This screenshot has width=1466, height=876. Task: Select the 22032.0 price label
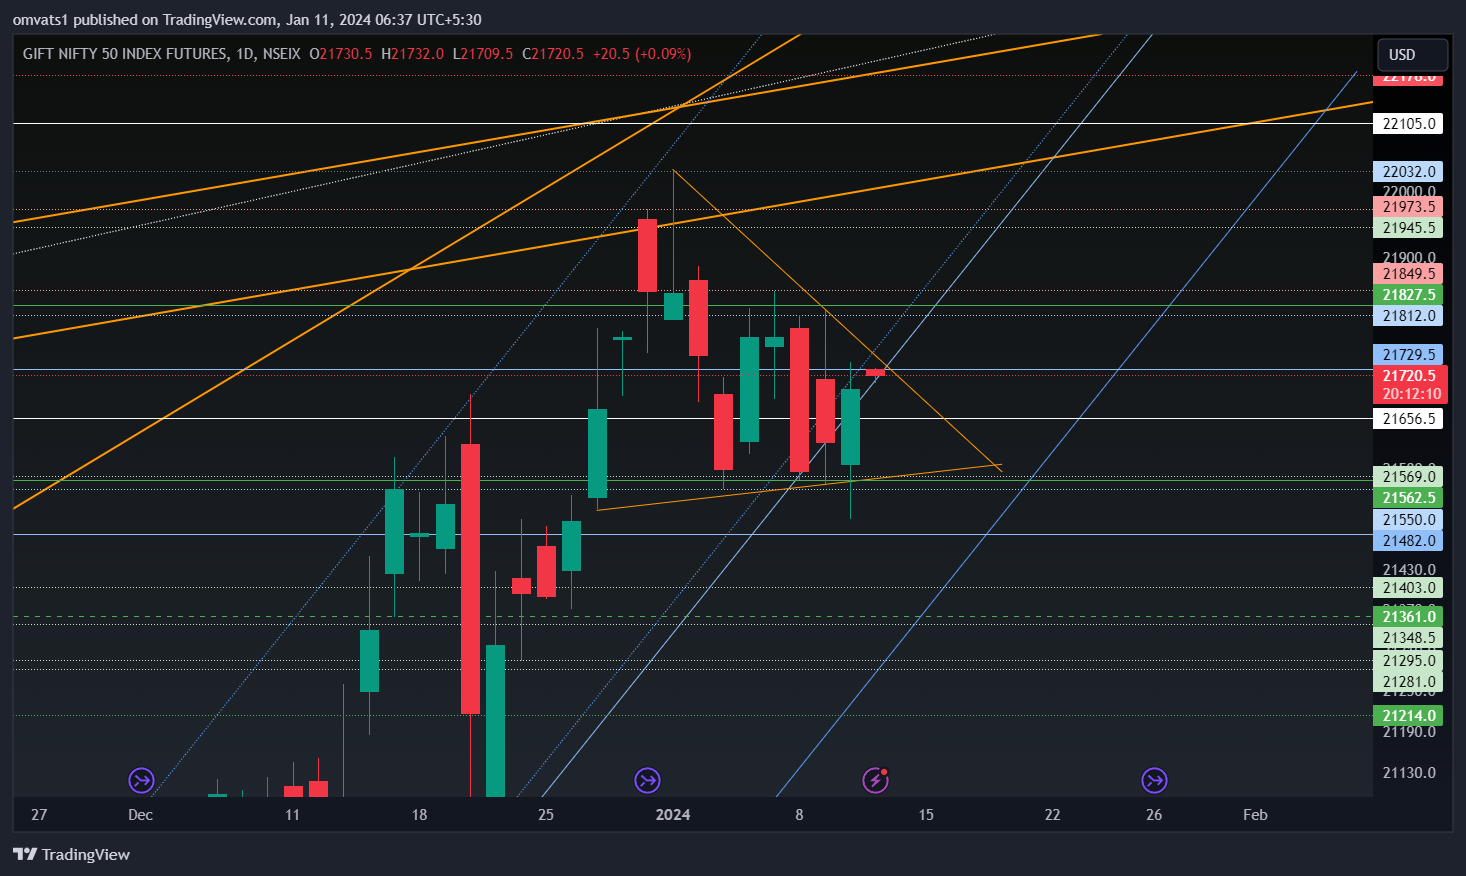1409,172
